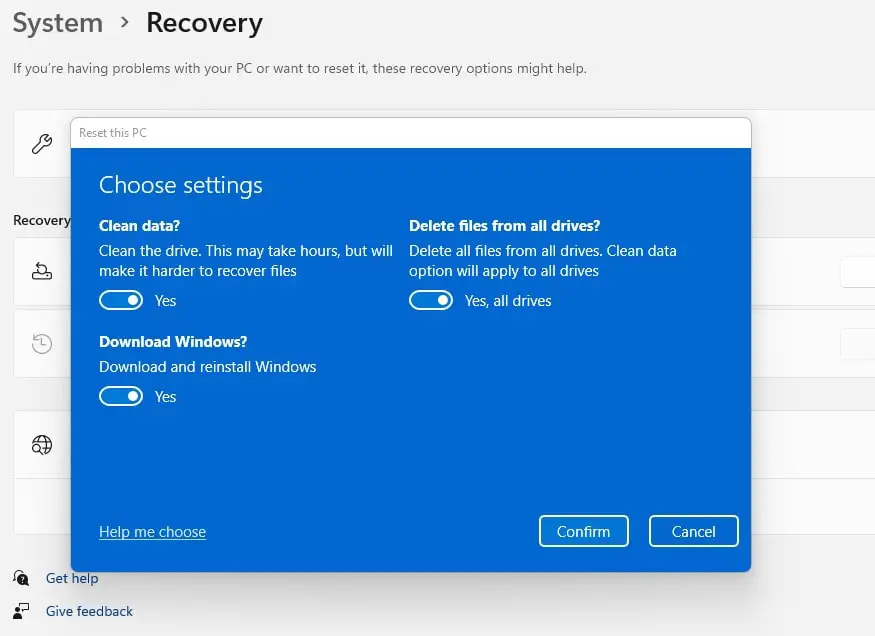Select the Recovery breadcrumb heading
Screen dimensions: 875x636
click(204, 23)
